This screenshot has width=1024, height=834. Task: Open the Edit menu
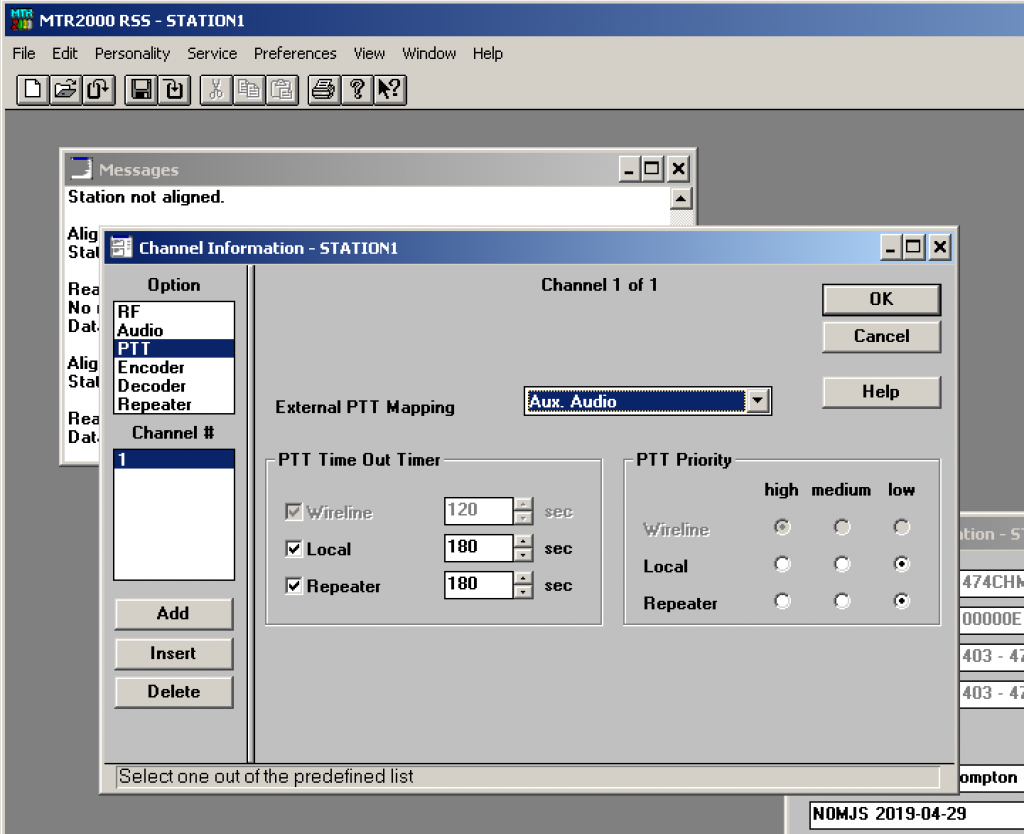tap(65, 54)
